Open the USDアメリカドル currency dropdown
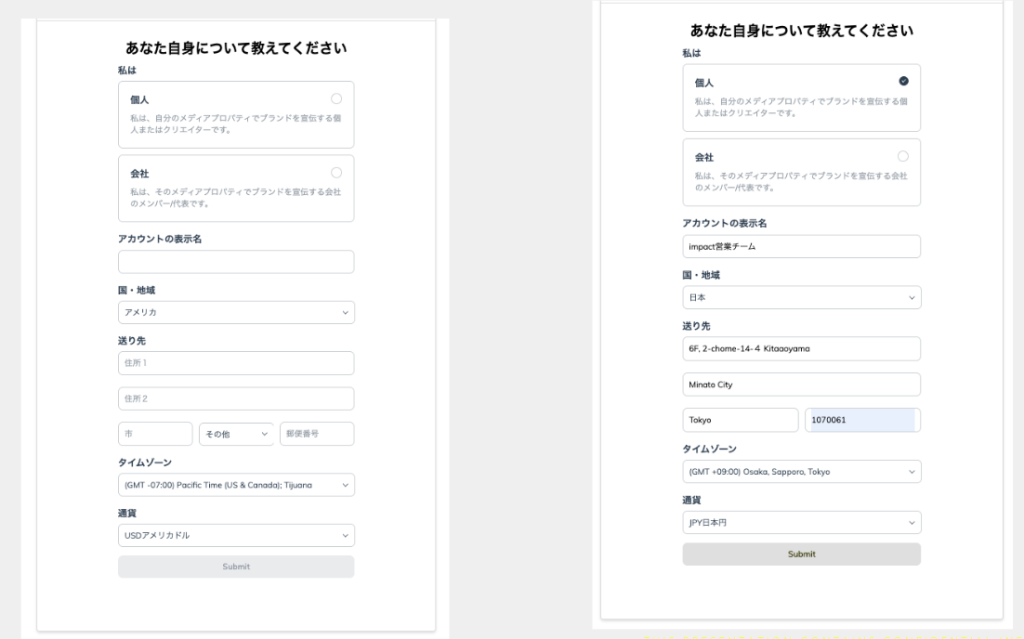Screen dimensions: 1024x639 point(236,536)
